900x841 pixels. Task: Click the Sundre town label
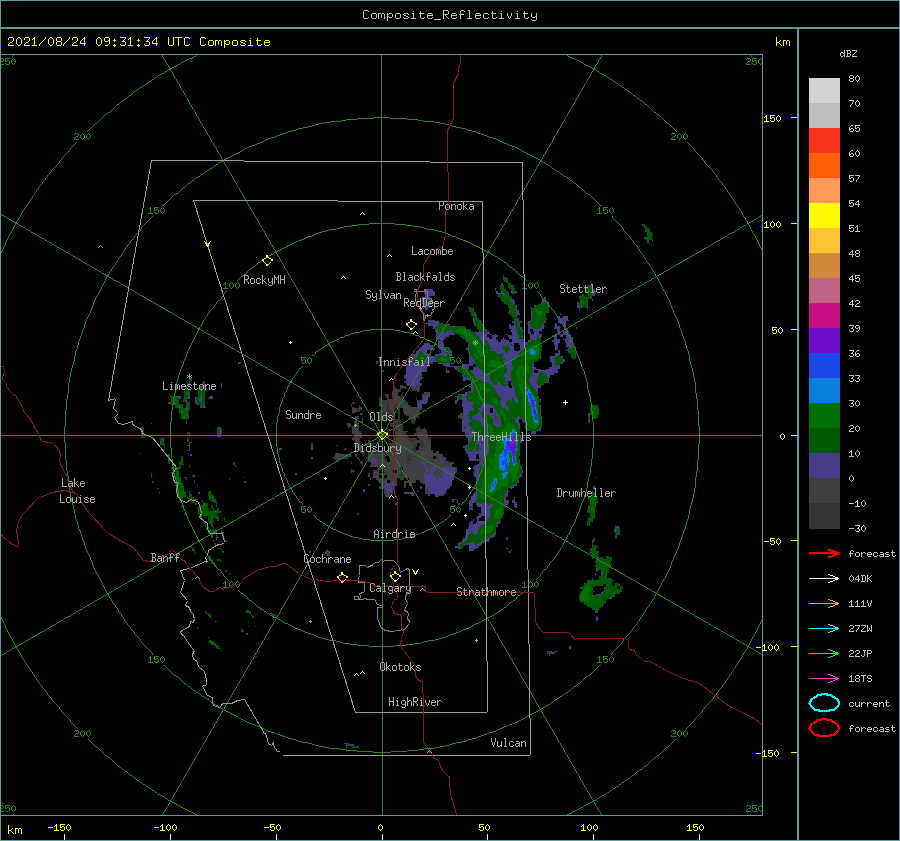click(303, 414)
